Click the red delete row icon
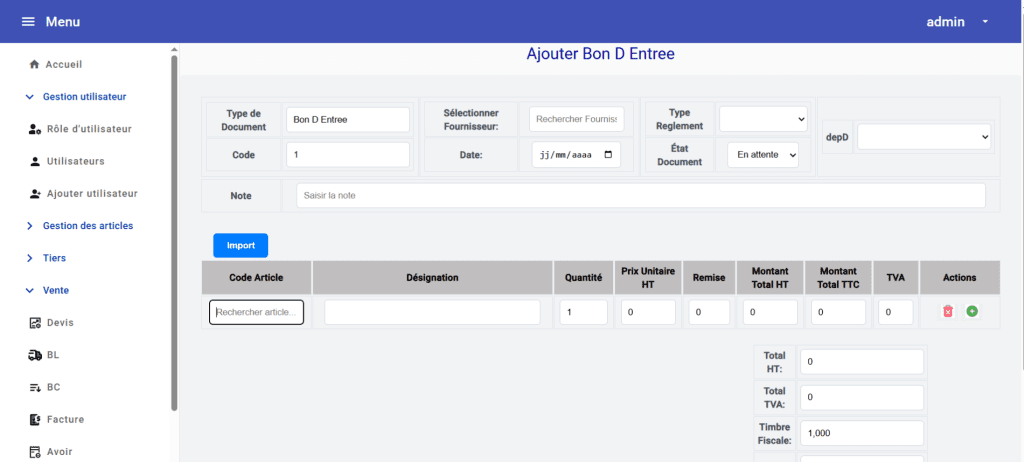This screenshot has width=1024, height=462. [948, 312]
